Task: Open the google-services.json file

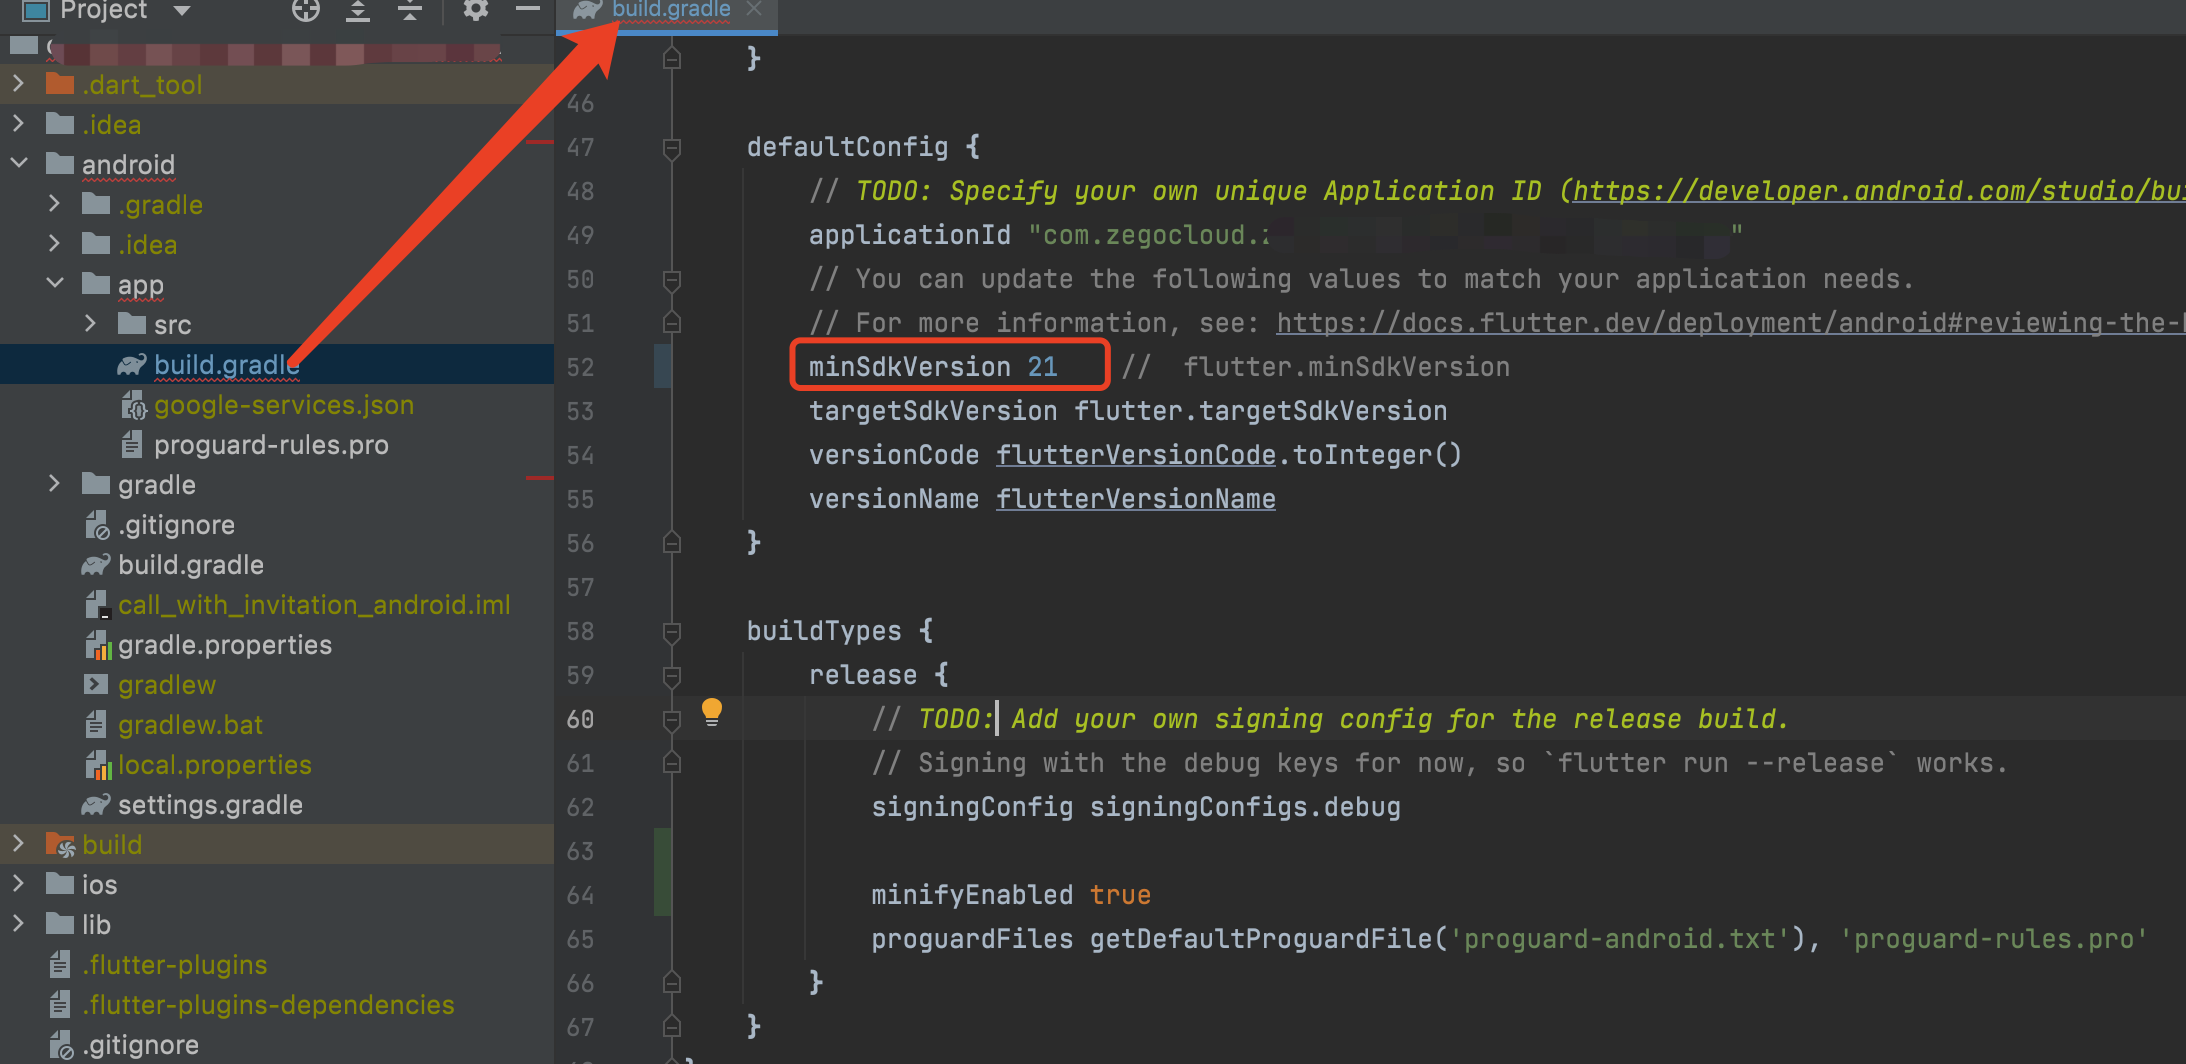Action: coord(284,404)
